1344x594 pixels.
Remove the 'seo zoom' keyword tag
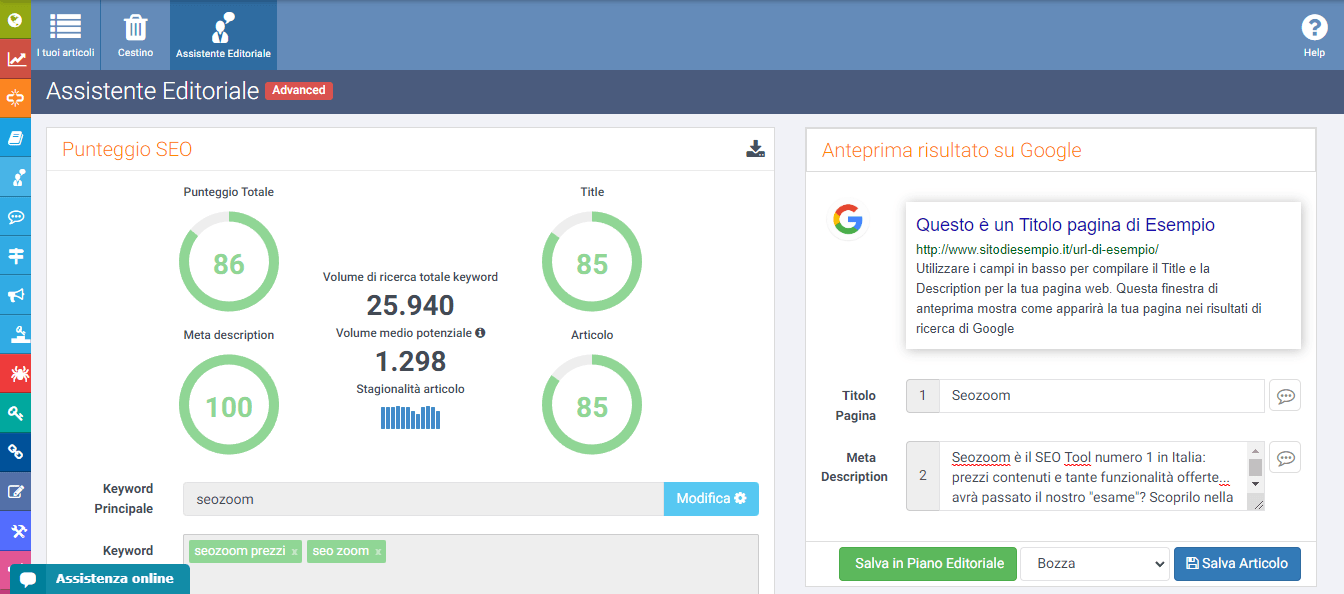[378, 551]
